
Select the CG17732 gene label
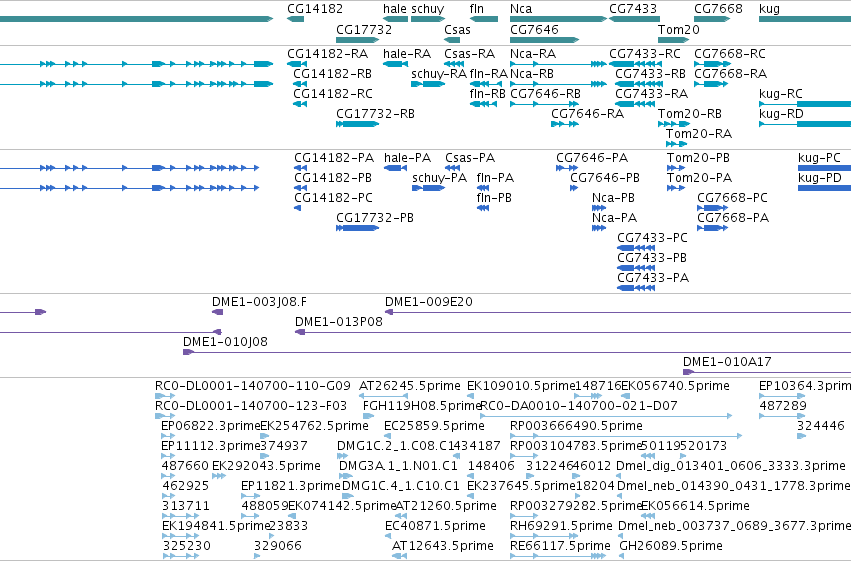click(364, 29)
